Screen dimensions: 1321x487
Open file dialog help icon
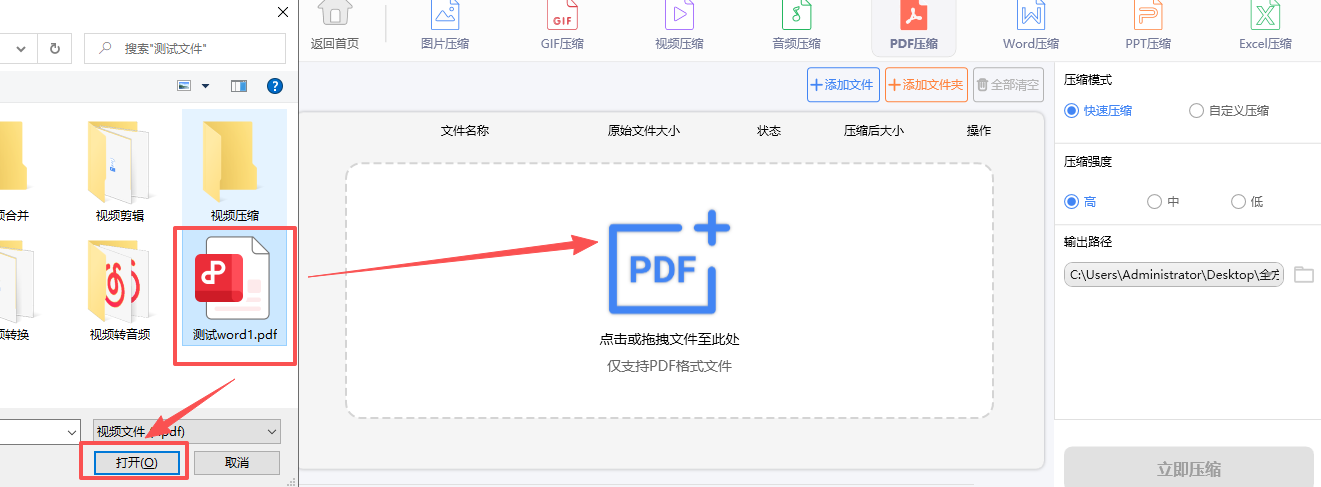[275, 86]
